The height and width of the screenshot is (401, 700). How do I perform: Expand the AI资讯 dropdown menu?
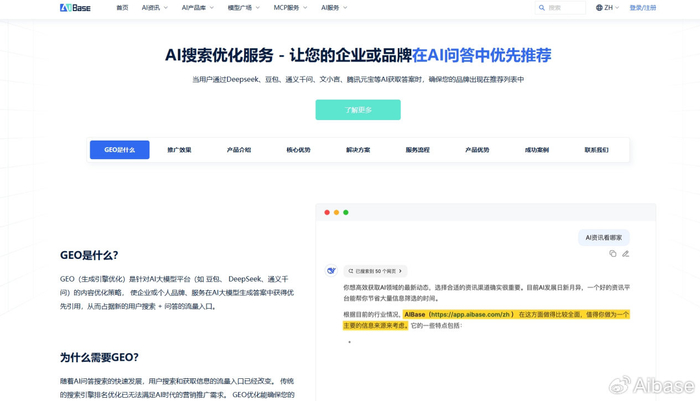click(x=154, y=8)
